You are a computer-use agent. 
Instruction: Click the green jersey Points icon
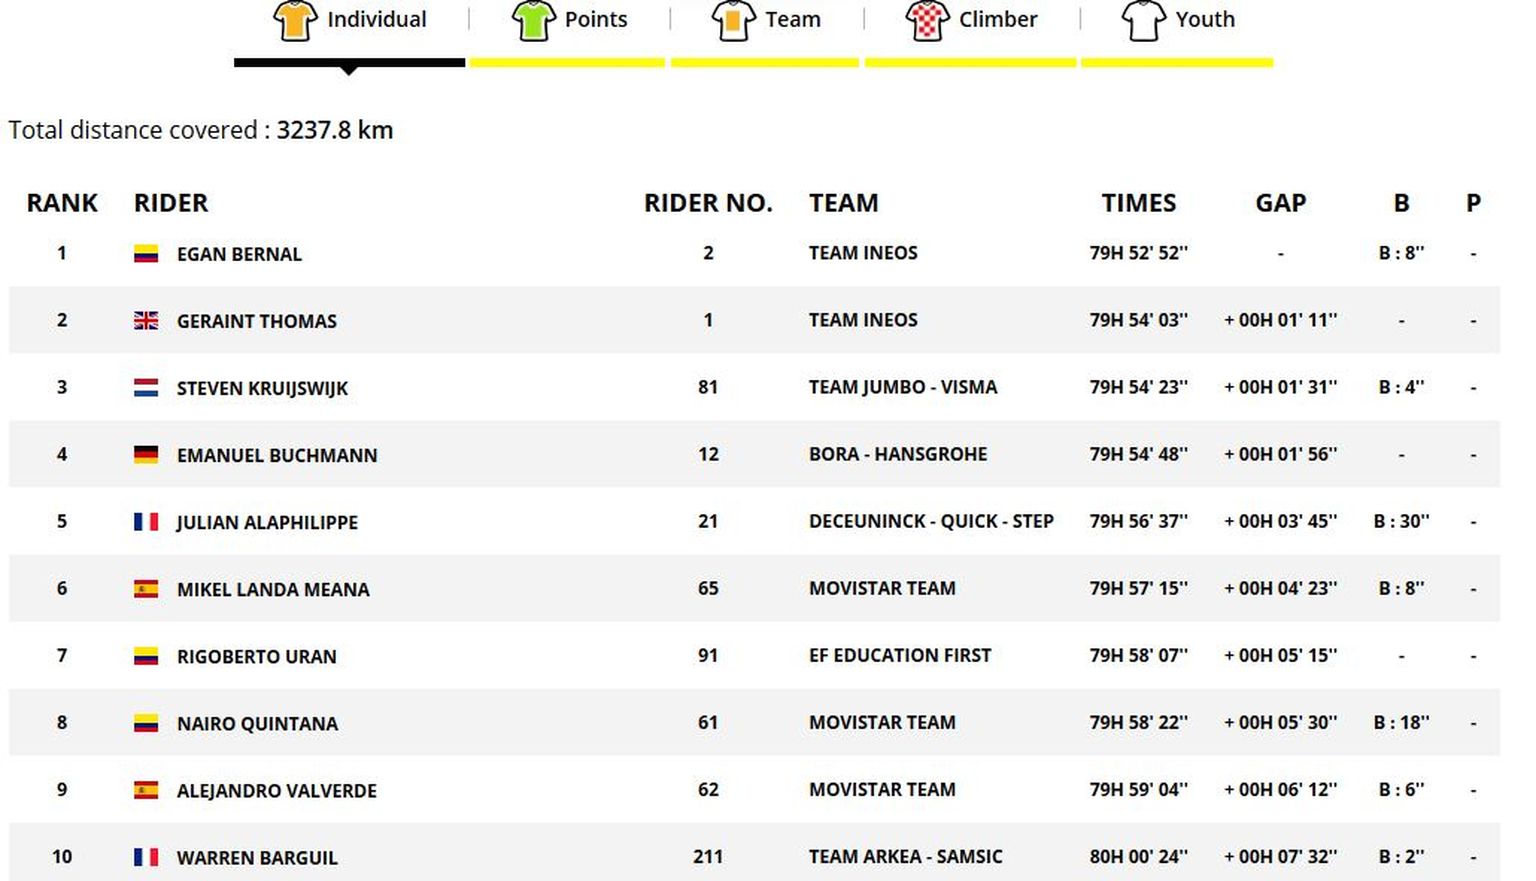(x=533, y=20)
